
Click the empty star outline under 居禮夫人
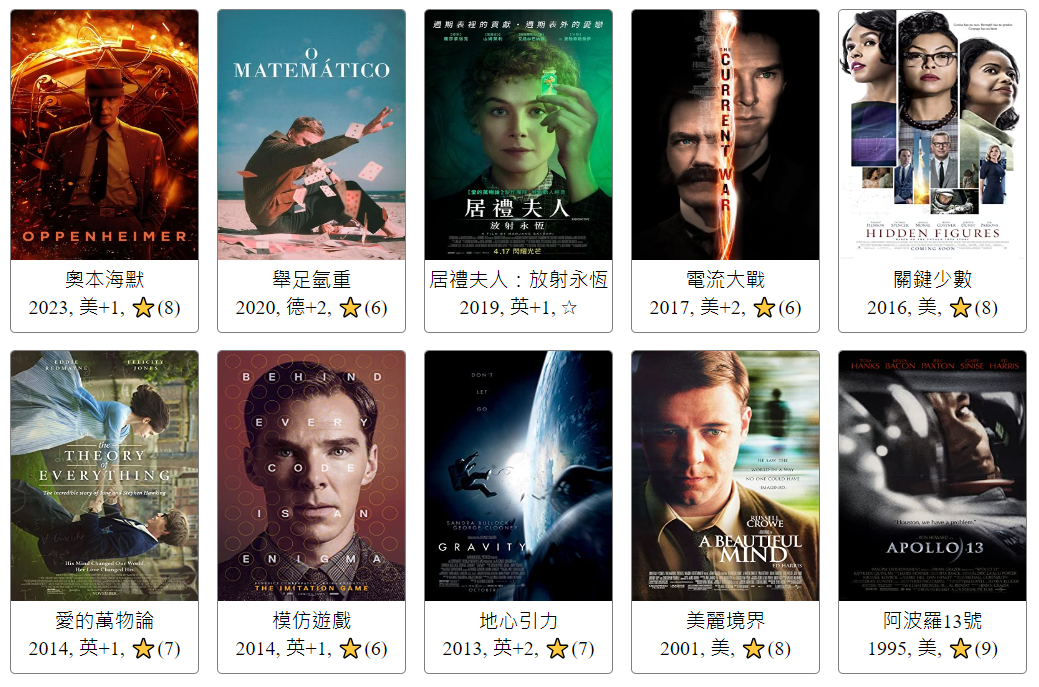coord(569,307)
